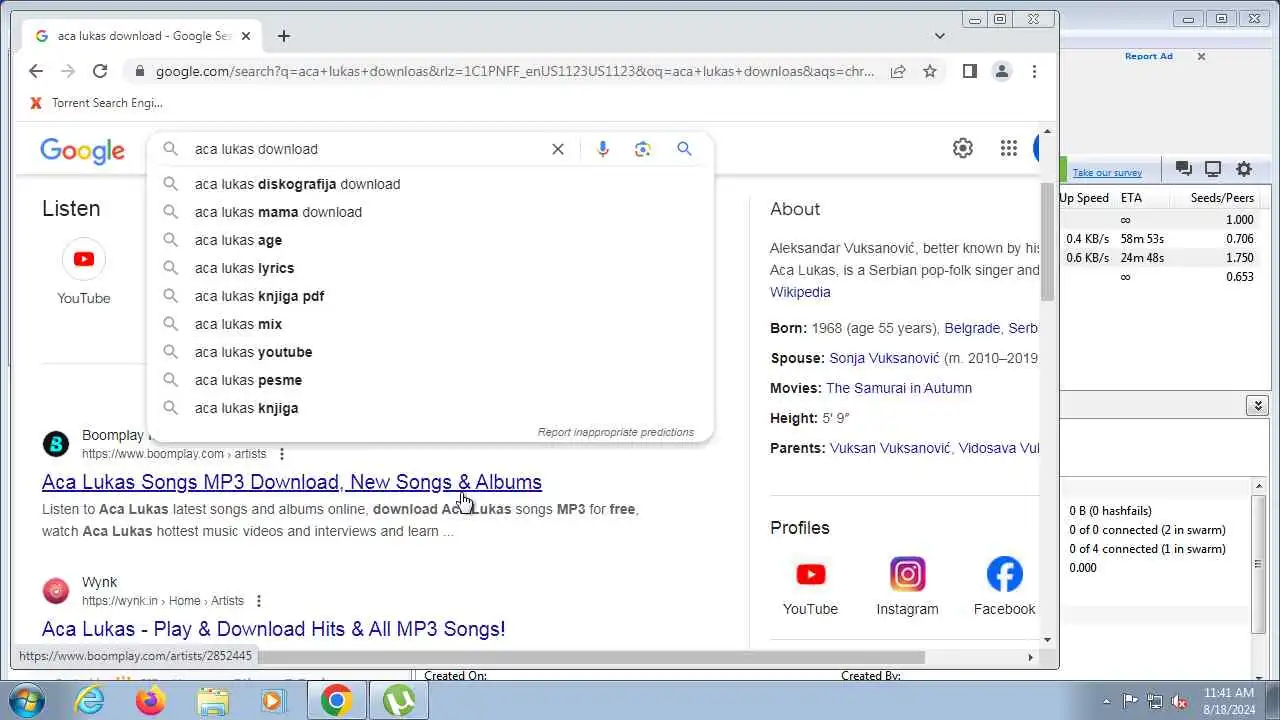1280x720 pixels.
Task: Open YouTube icon under Listen
Action: 84,259
